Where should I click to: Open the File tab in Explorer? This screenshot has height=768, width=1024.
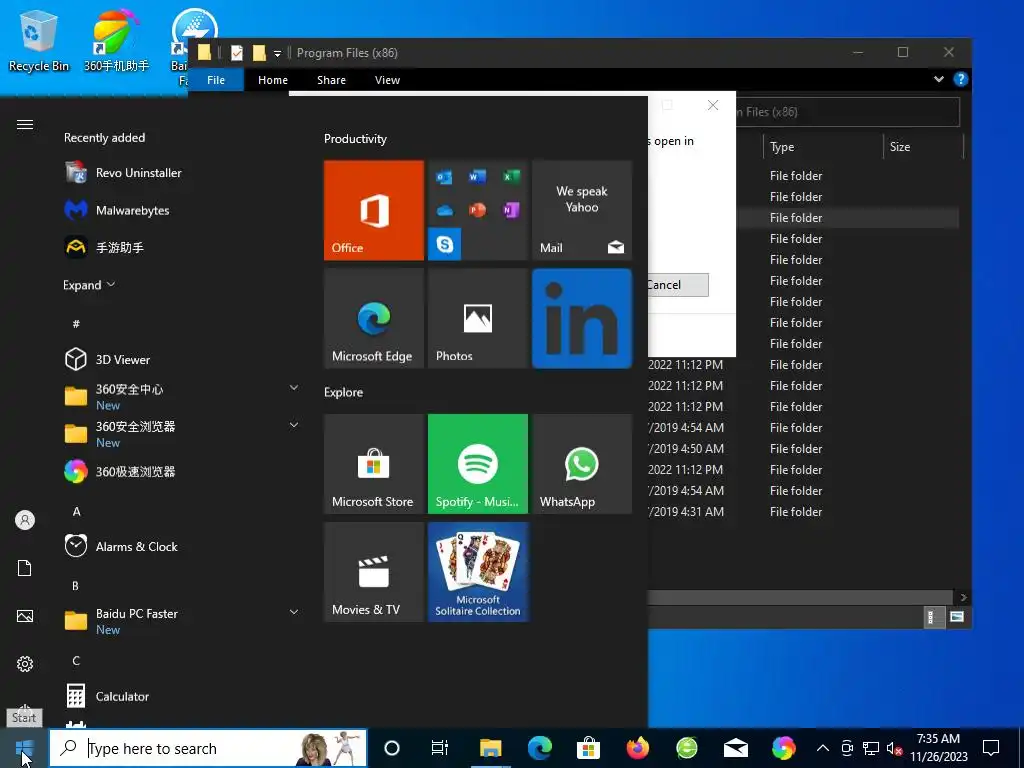pos(216,80)
